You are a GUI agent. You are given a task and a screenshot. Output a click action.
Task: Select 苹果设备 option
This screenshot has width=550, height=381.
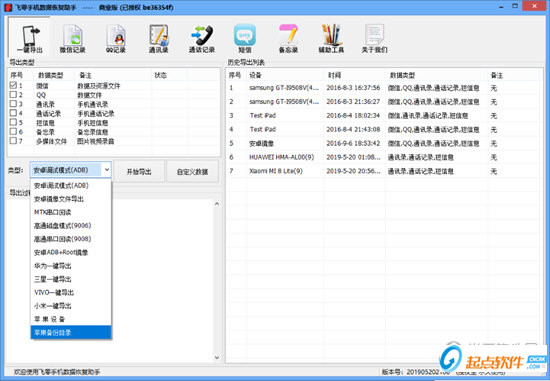[x=71, y=319]
